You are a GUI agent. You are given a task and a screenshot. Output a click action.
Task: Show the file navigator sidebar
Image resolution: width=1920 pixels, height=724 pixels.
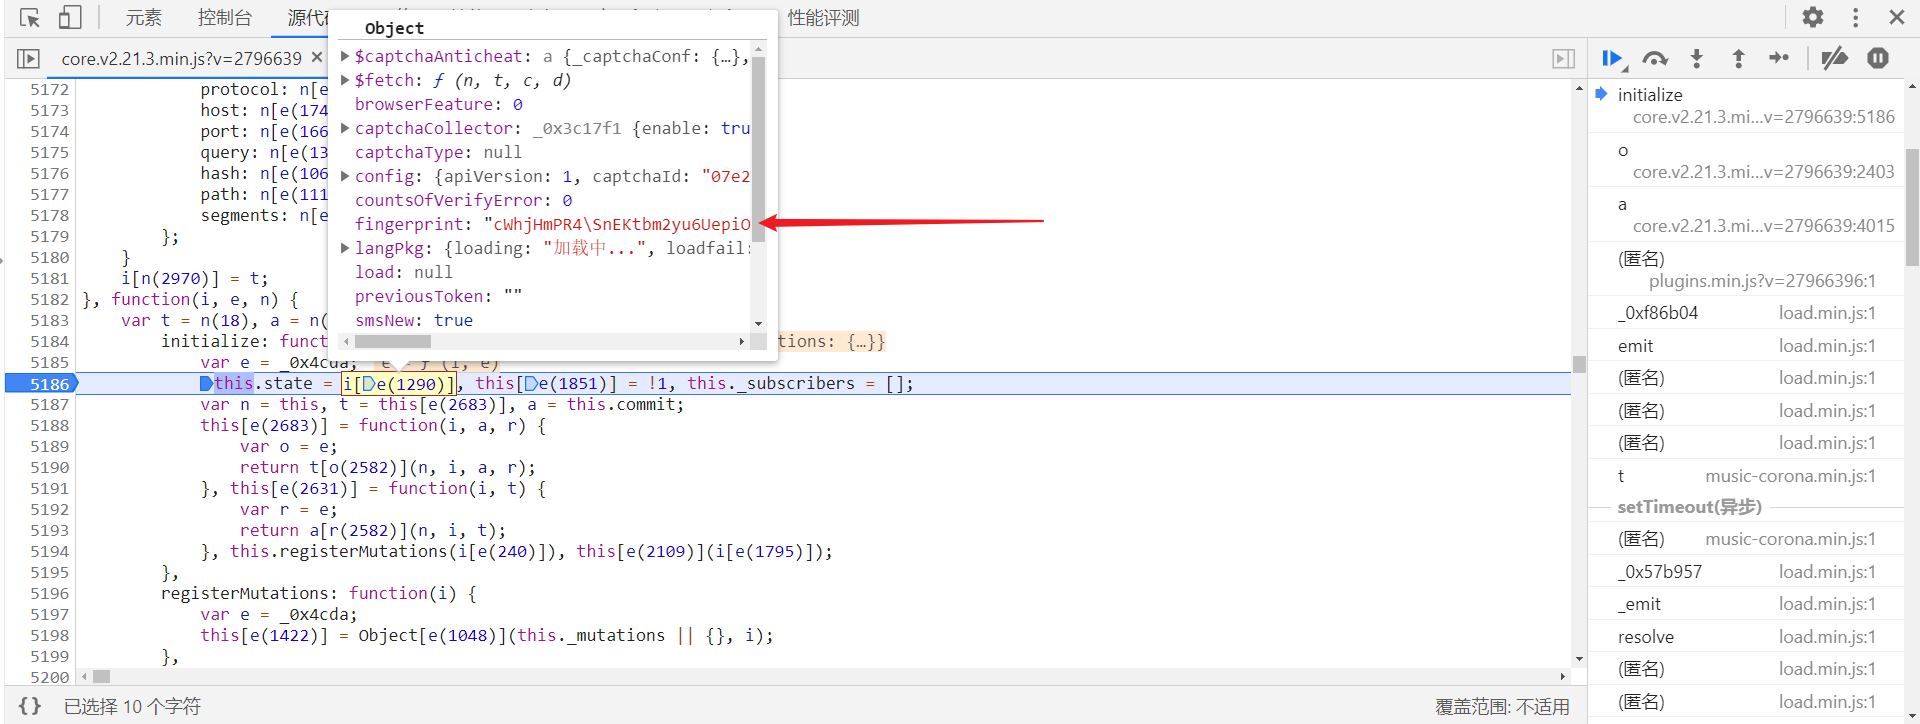tap(28, 59)
